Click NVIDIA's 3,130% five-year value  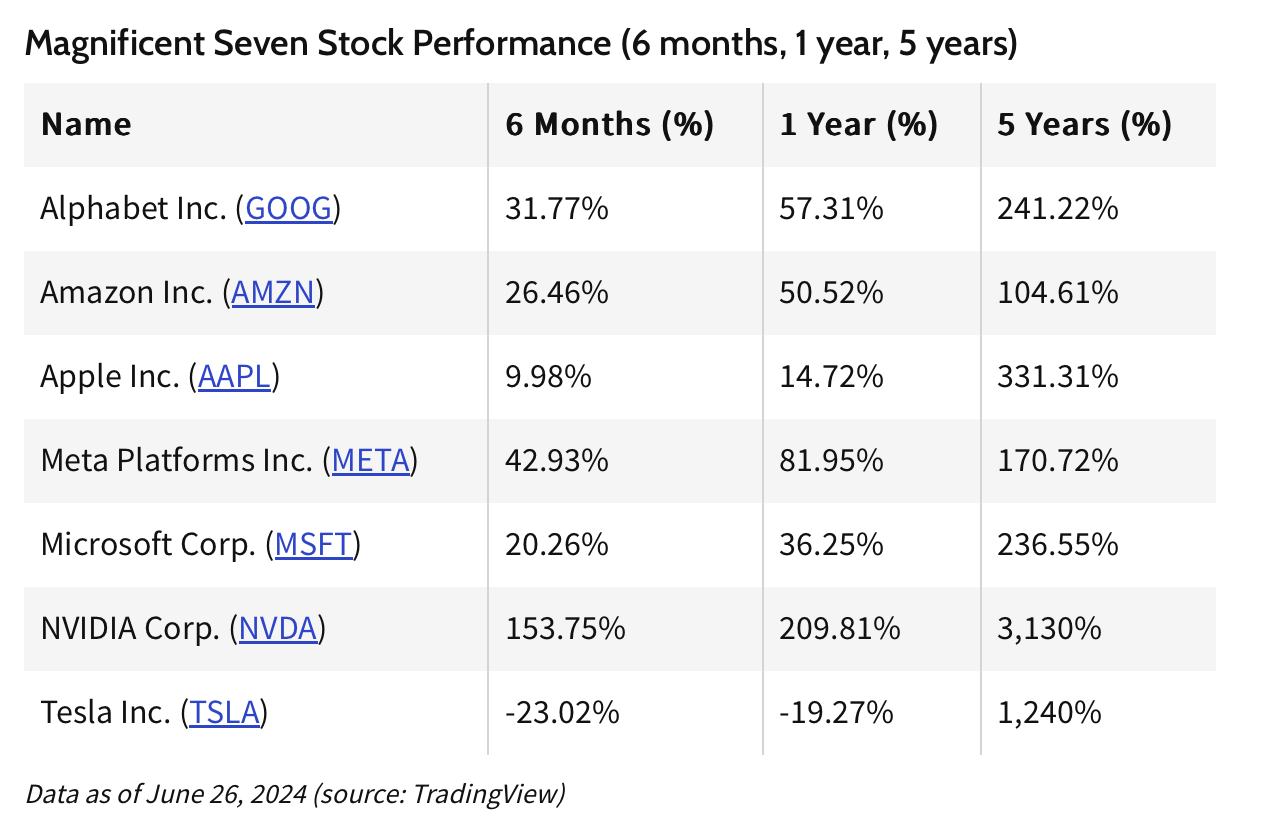1049,629
